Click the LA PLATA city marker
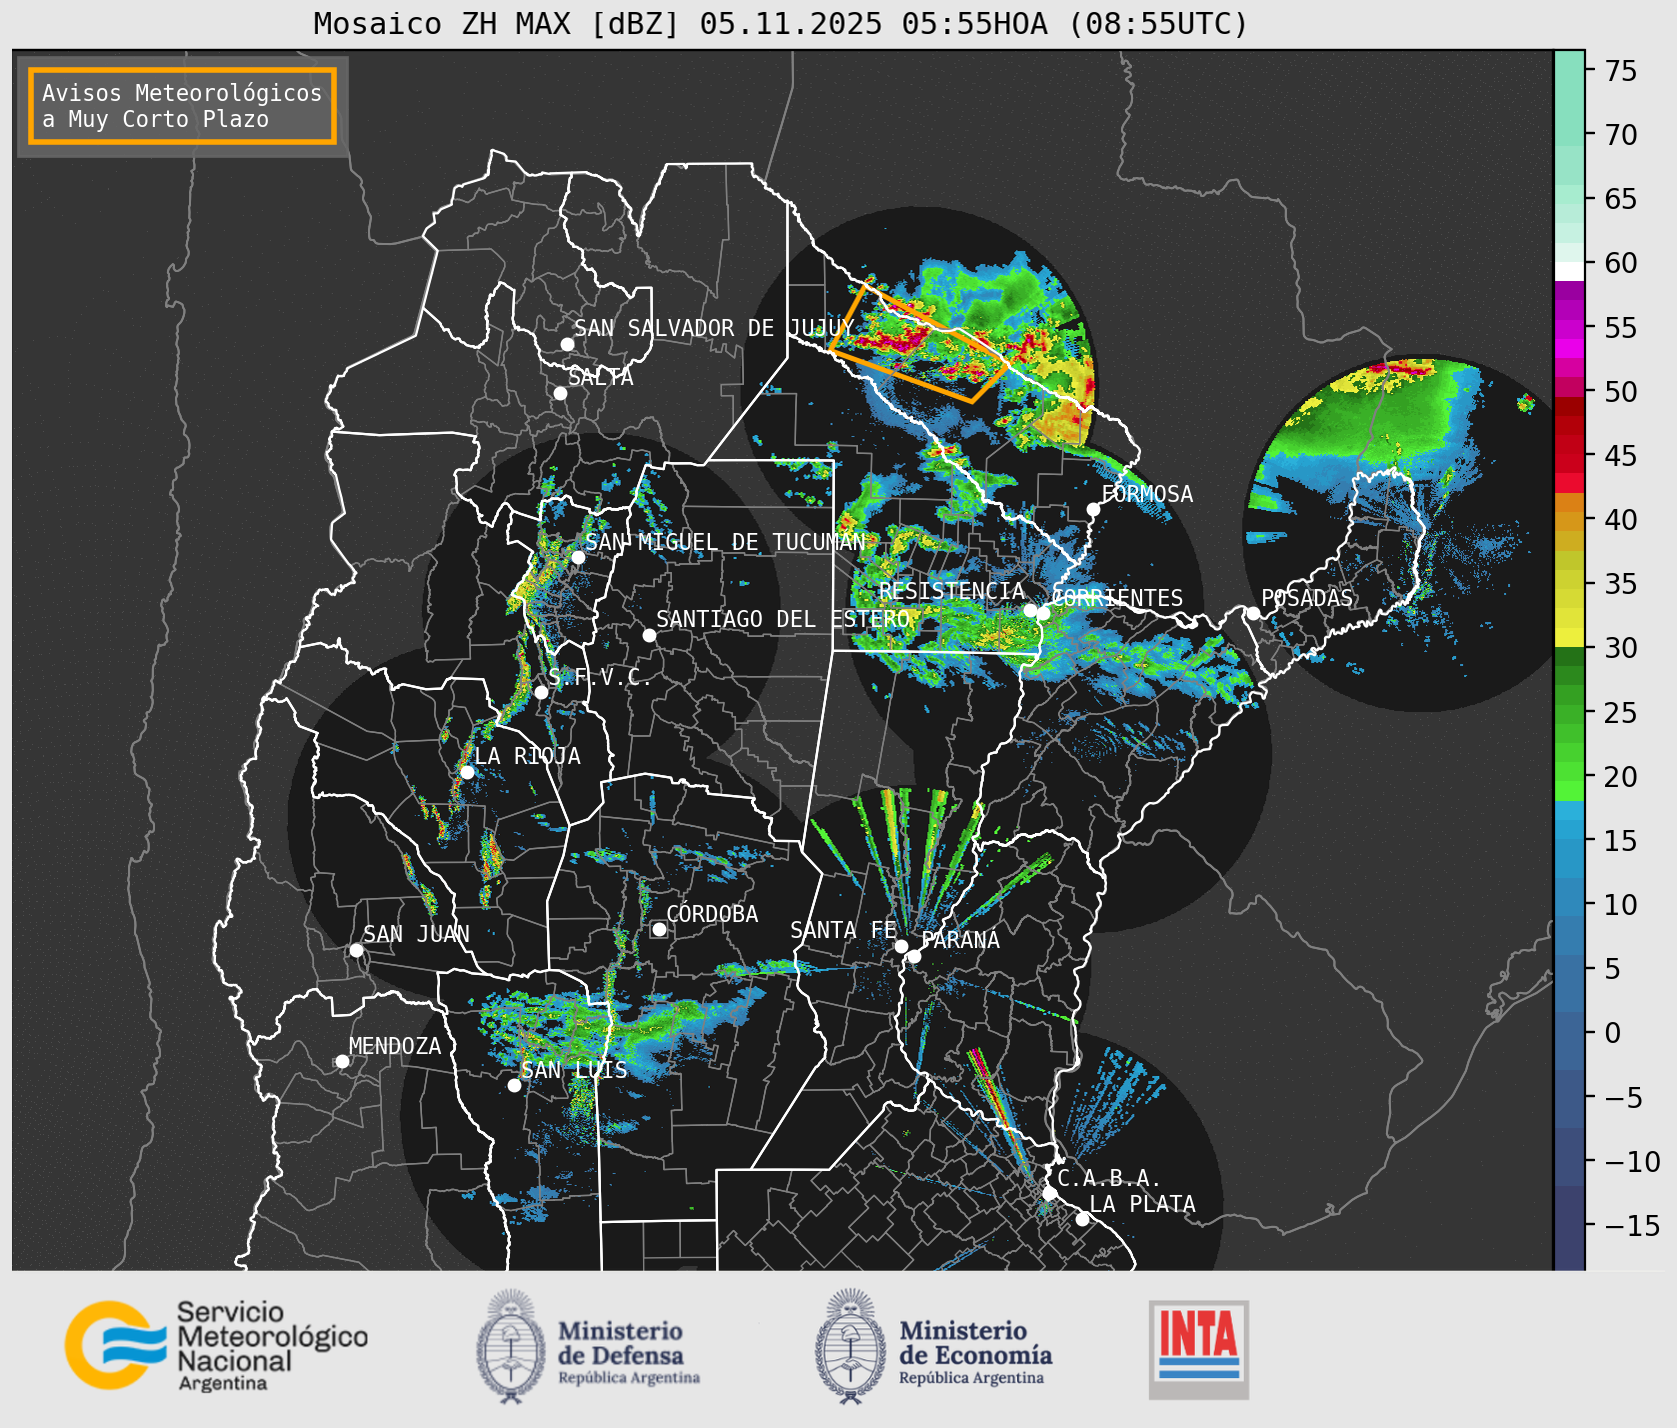 coord(1082,1218)
